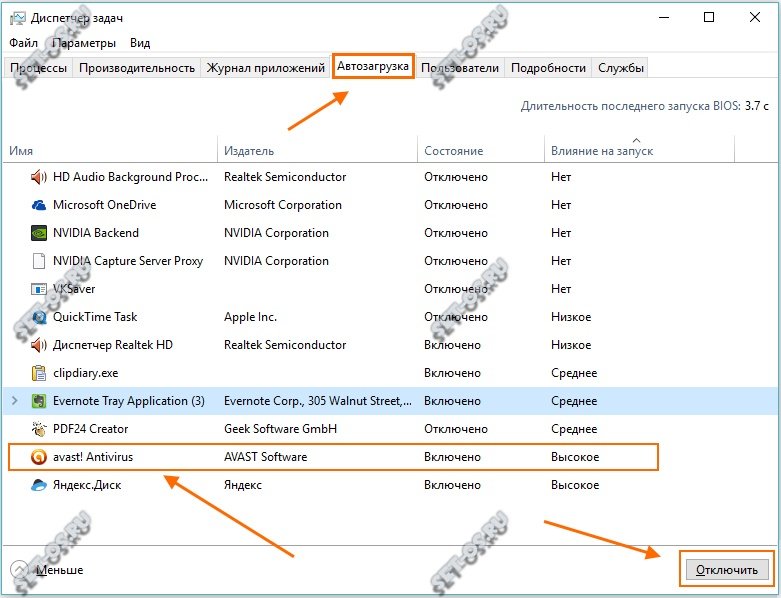Click the Включено state of Диспетчер Realtek HD
Screen dimensions: 781x598
tap(452, 345)
